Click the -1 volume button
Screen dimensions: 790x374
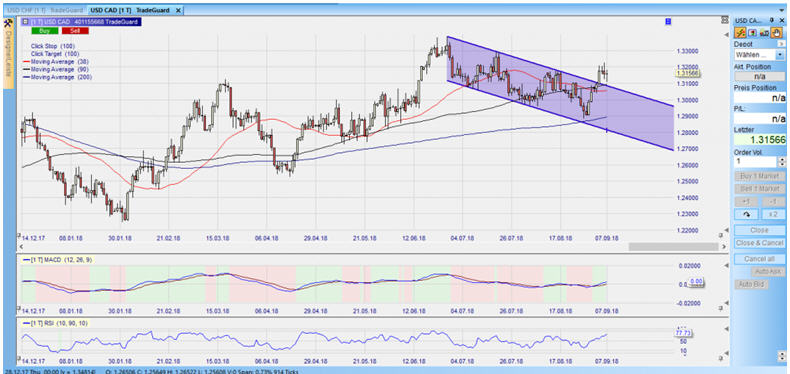click(773, 202)
